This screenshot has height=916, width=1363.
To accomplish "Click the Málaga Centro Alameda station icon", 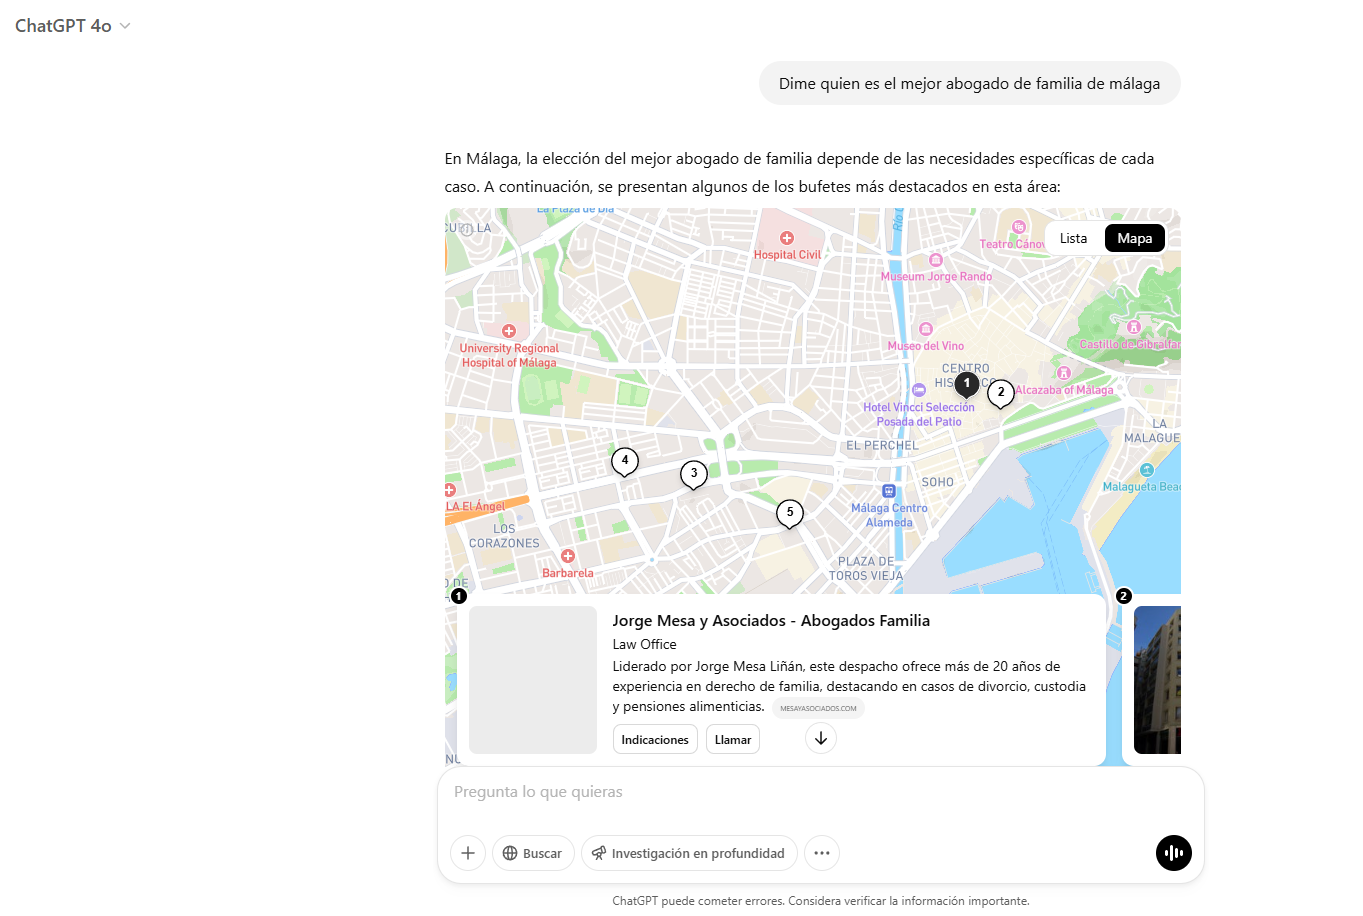I will coord(888,491).
